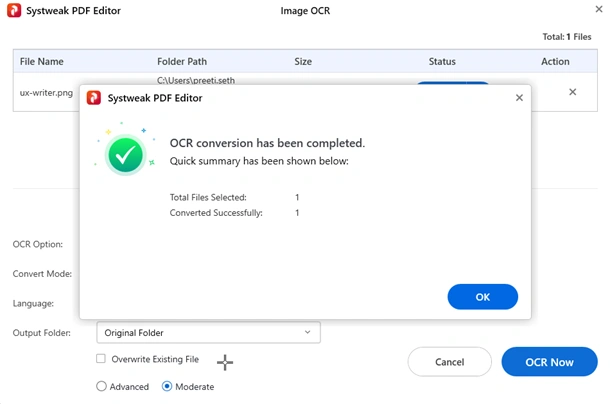Click the Total: 1 Files label
This screenshot has height=404, width=610.
pos(567,37)
